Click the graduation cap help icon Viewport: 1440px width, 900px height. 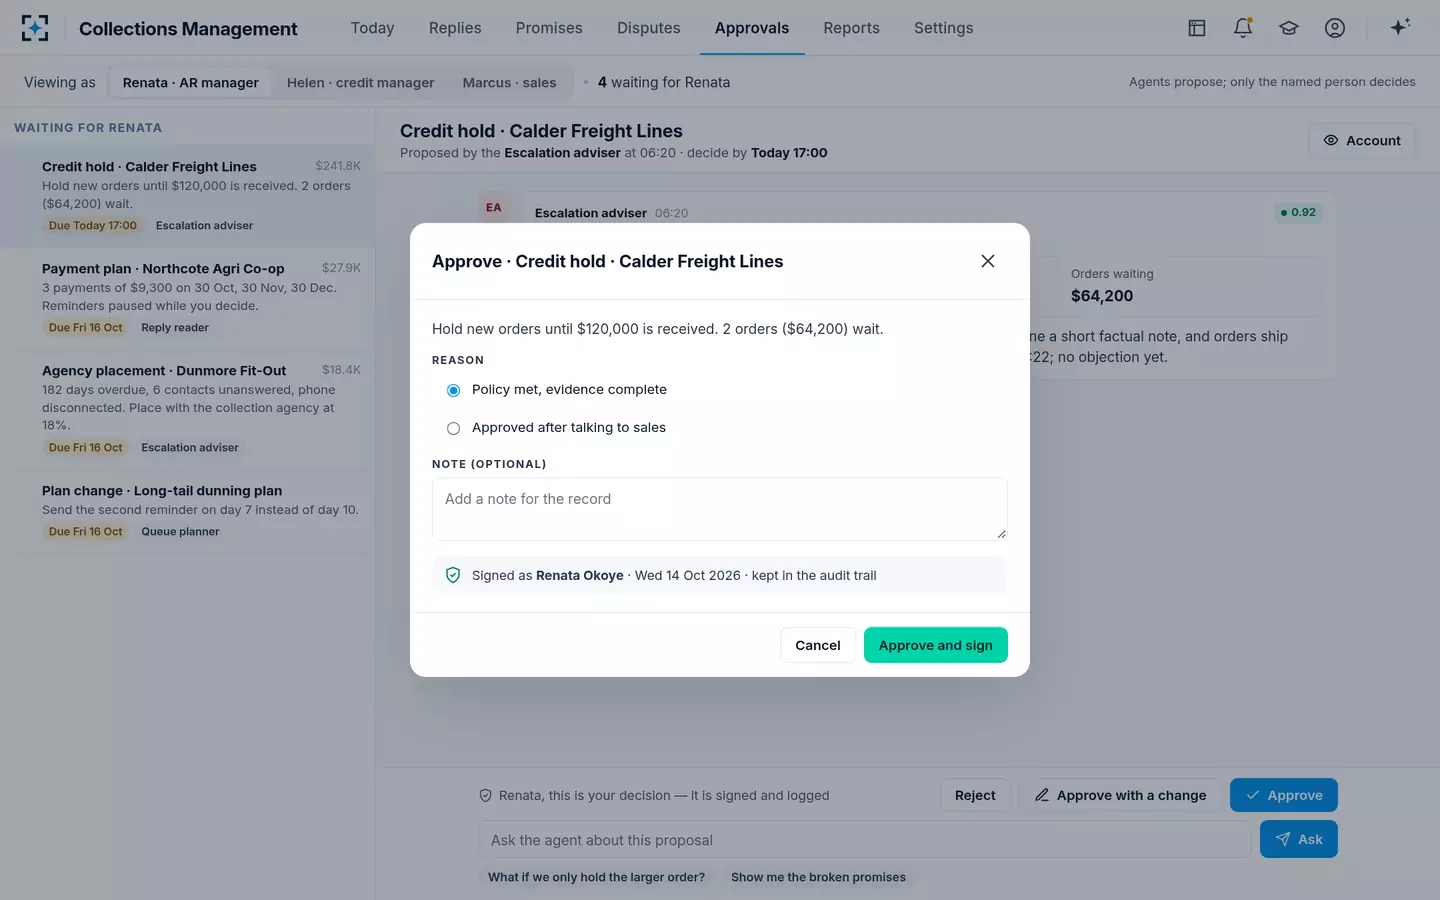click(x=1289, y=28)
